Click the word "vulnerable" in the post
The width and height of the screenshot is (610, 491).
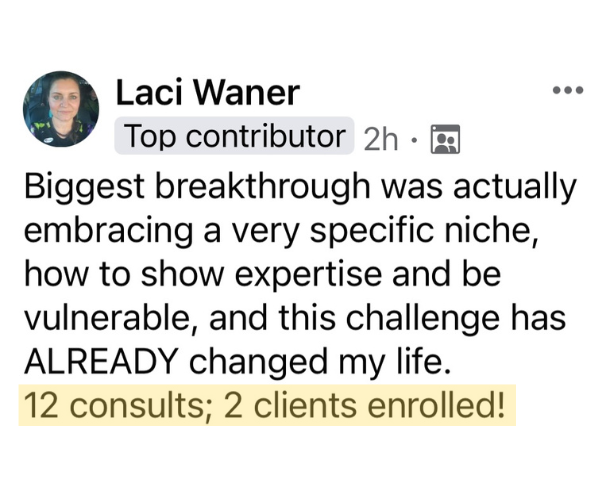[113, 317]
